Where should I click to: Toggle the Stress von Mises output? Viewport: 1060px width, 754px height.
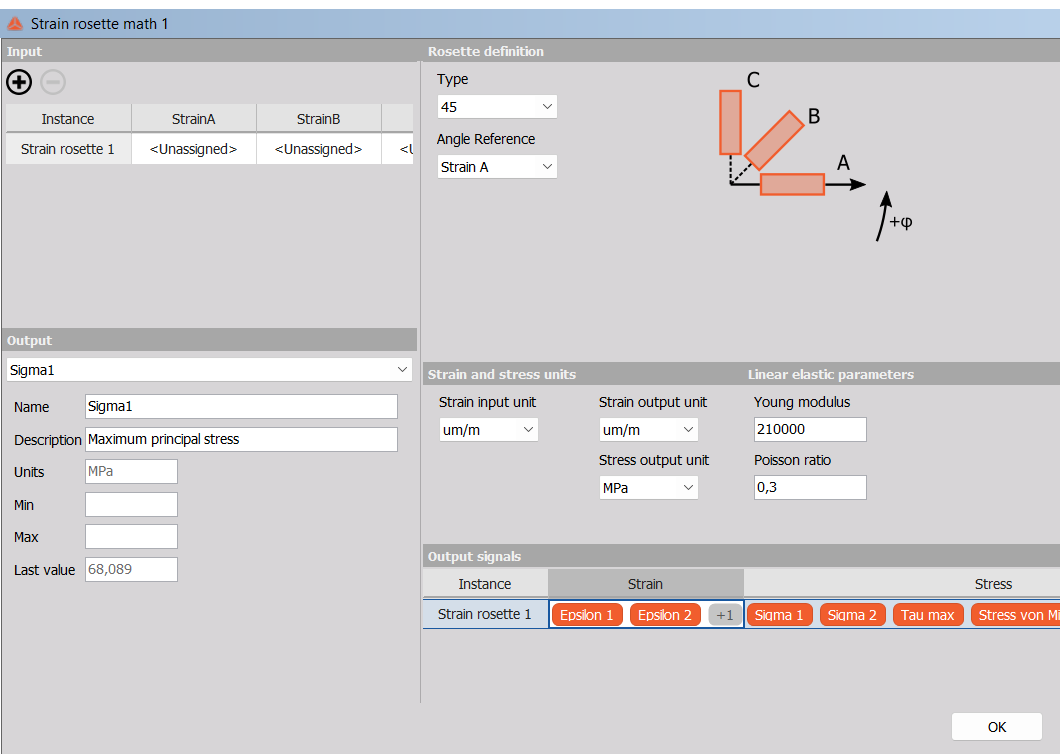point(1015,615)
